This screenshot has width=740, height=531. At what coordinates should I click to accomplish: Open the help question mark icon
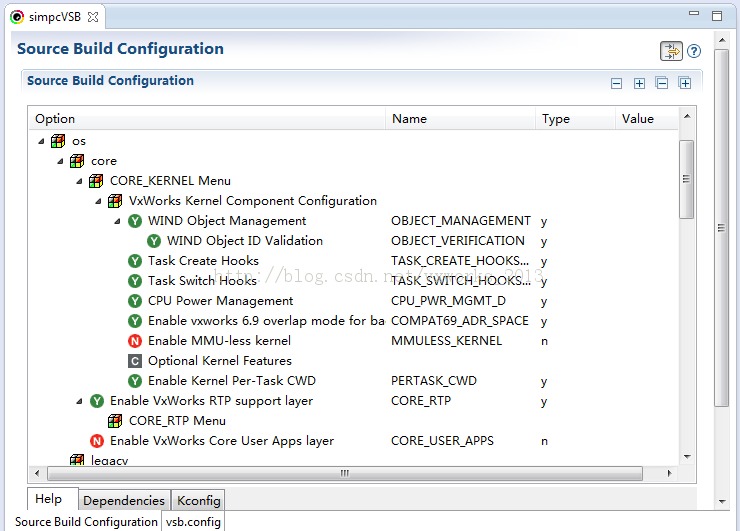[694, 51]
